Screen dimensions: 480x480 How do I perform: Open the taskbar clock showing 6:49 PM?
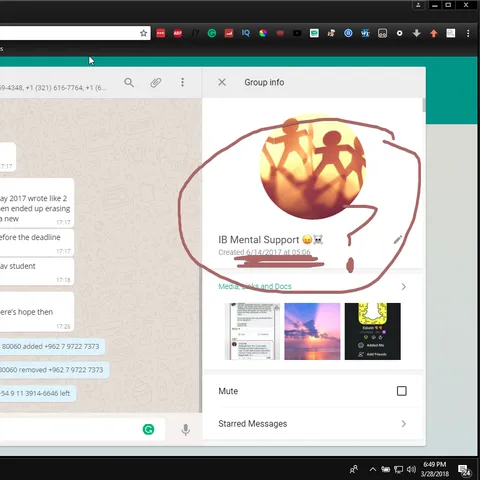pos(435,469)
